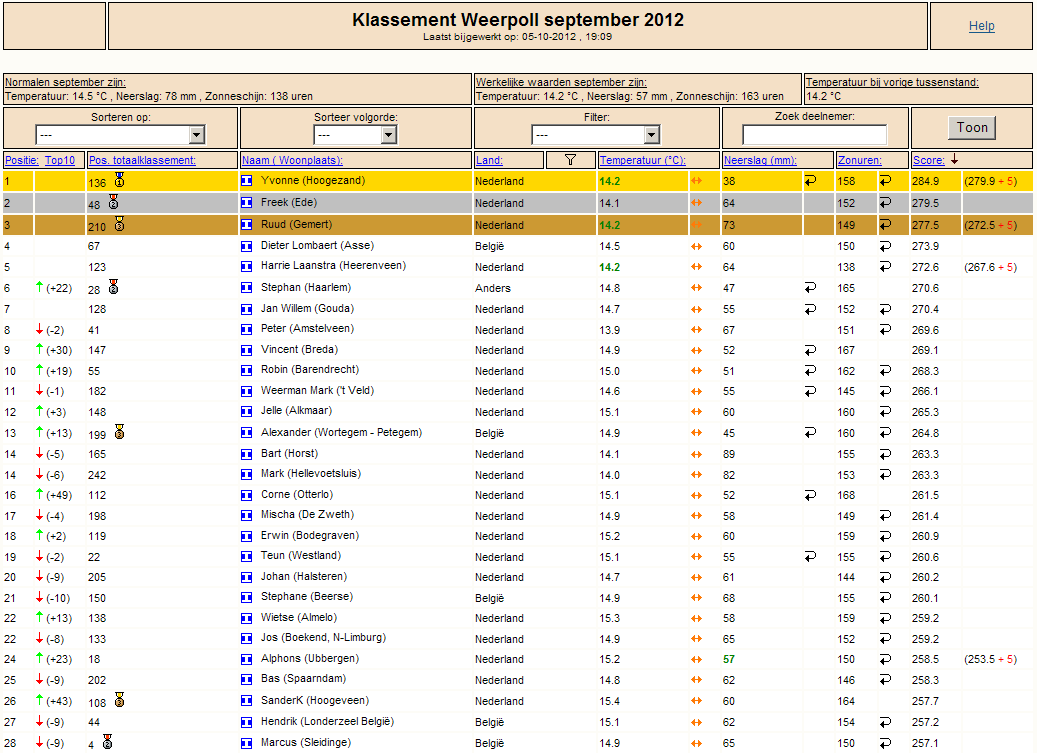
Task: Click the blue info icon beside Yvonne (Hoogezand)
Action: (247, 180)
